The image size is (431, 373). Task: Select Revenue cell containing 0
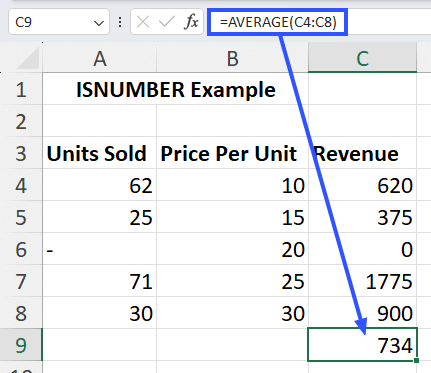362,249
